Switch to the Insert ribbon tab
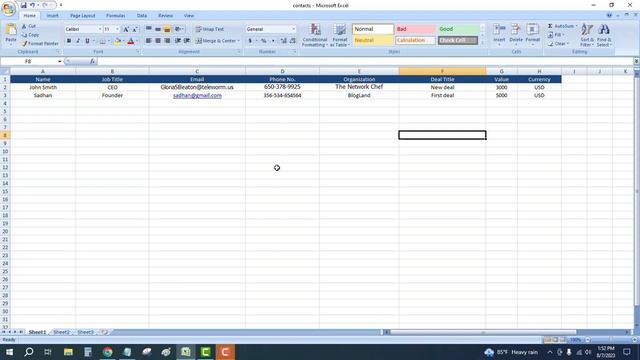Image resolution: width=640 pixels, height=360 pixels. pos(52,16)
